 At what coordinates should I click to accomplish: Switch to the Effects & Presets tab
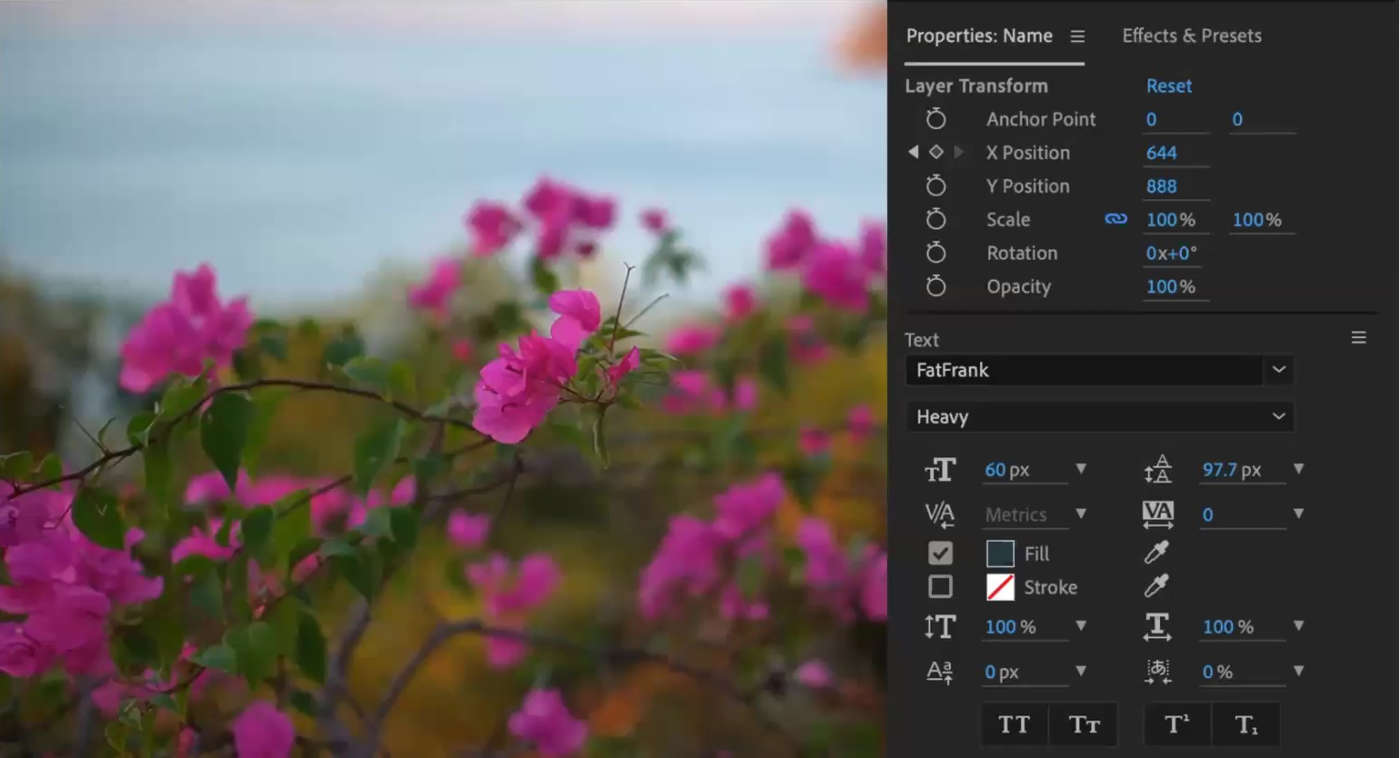pos(1191,35)
